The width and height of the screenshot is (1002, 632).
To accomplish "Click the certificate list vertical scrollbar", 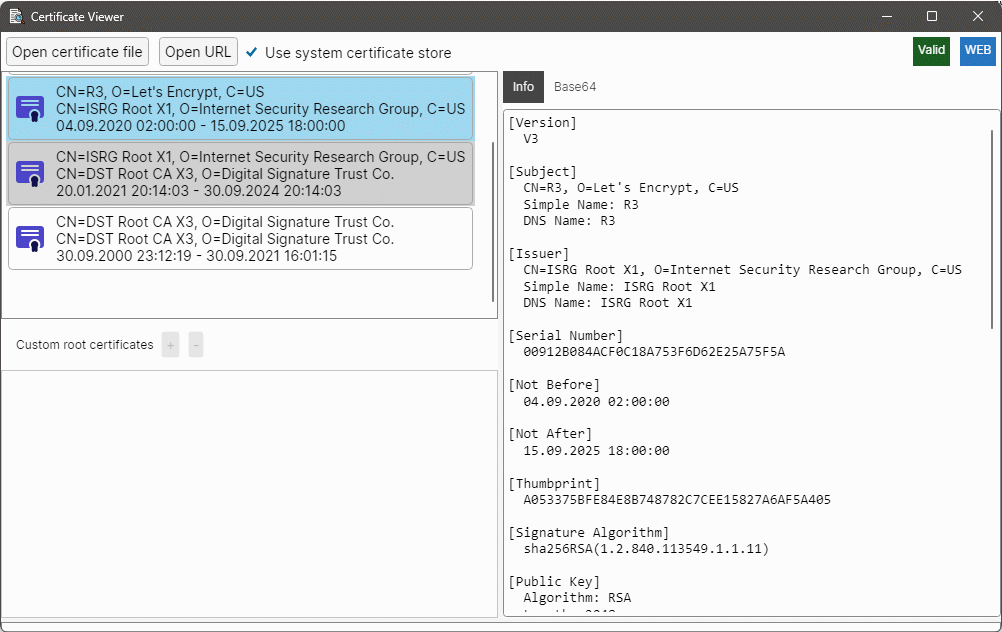I will 493,221.
